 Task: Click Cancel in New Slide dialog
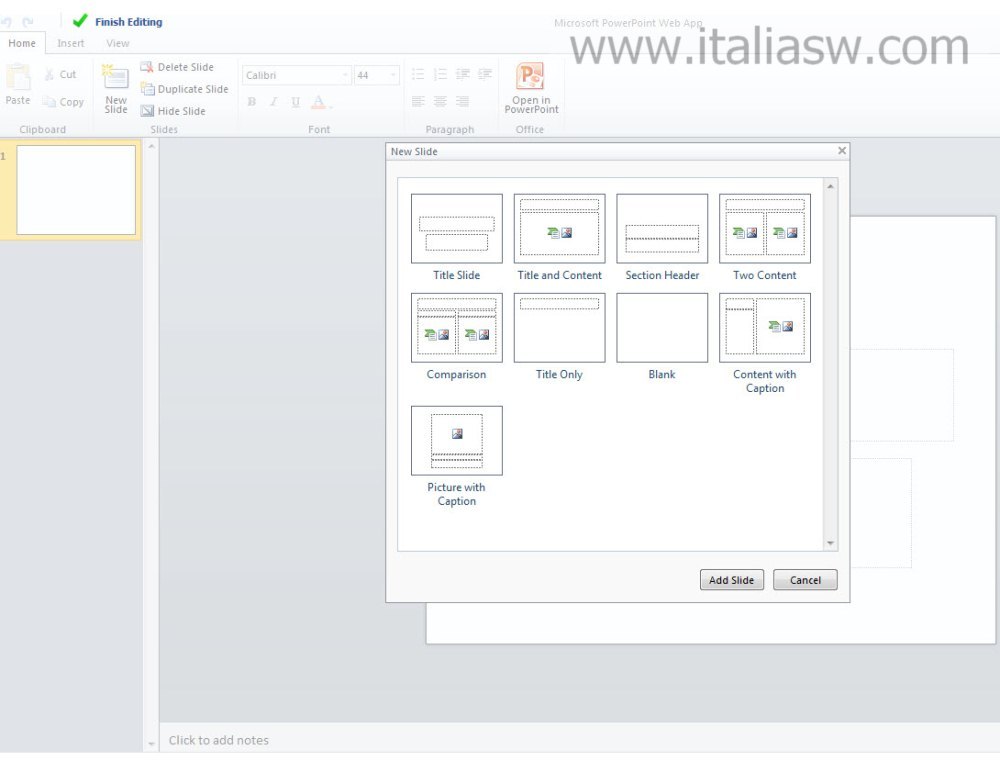pos(805,580)
